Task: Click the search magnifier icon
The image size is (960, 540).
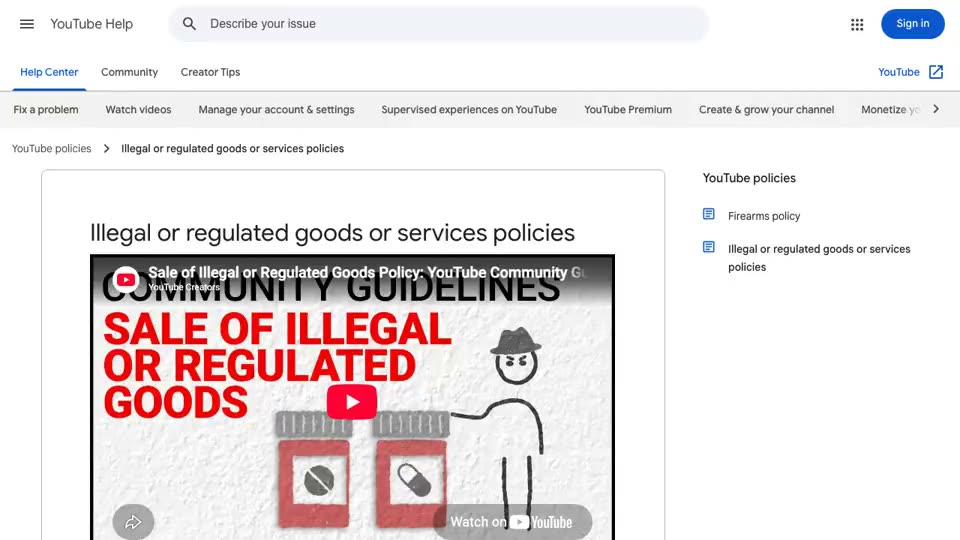Action: point(189,24)
